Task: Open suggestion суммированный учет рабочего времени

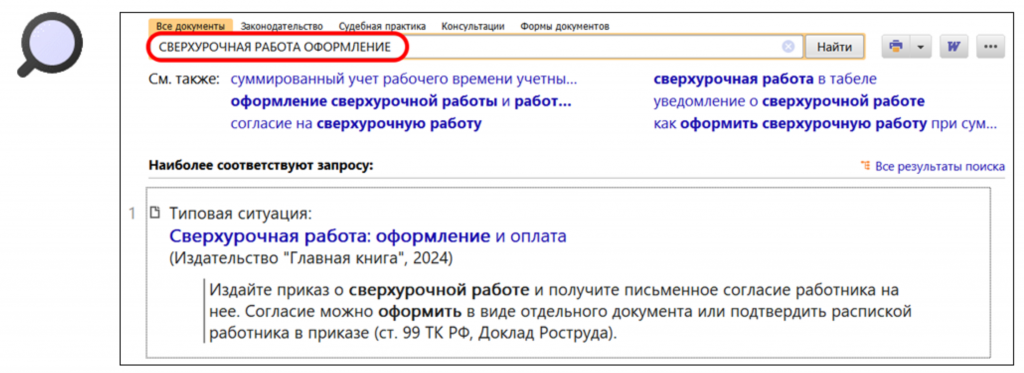Action: click(404, 80)
